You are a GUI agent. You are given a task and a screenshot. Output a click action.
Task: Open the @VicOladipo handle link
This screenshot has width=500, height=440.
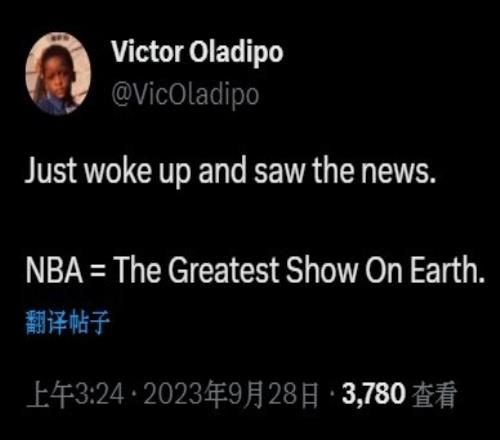[x=185, y=95]
